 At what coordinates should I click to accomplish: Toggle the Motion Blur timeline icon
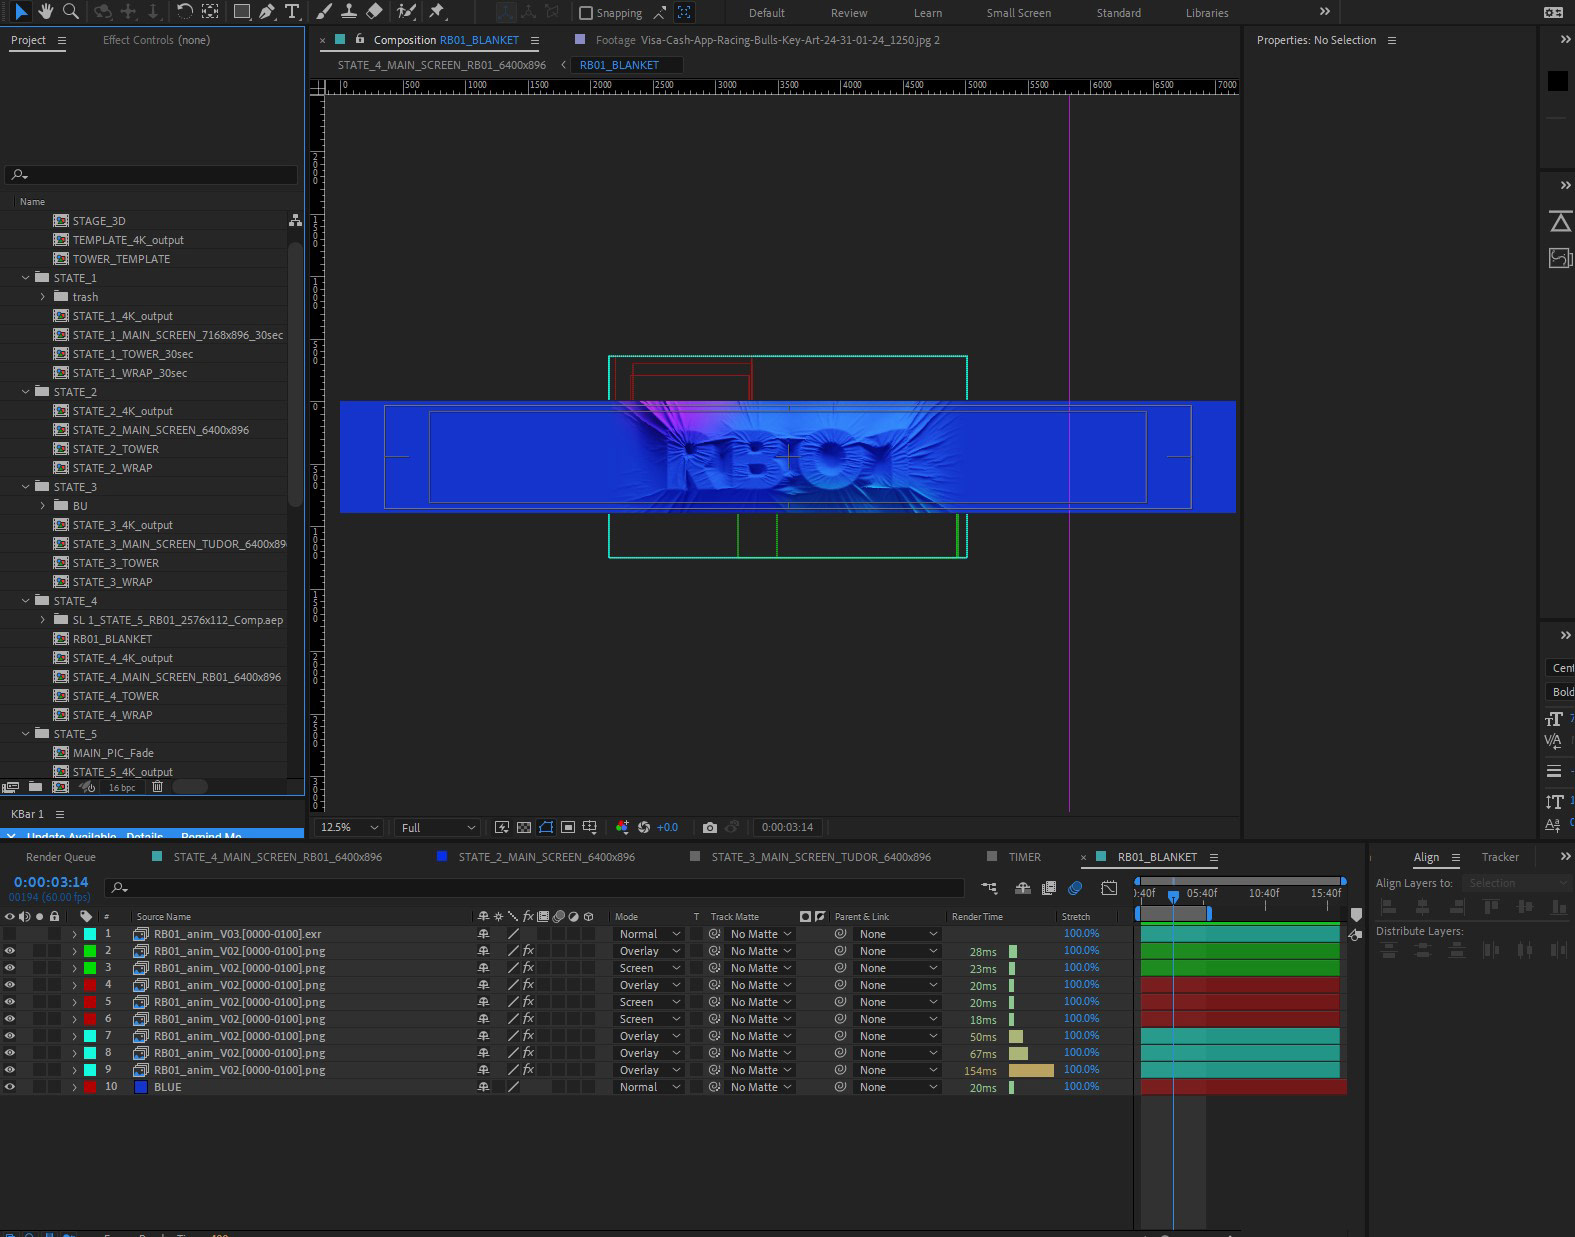pyautogui.click(x=1075, y=887)
